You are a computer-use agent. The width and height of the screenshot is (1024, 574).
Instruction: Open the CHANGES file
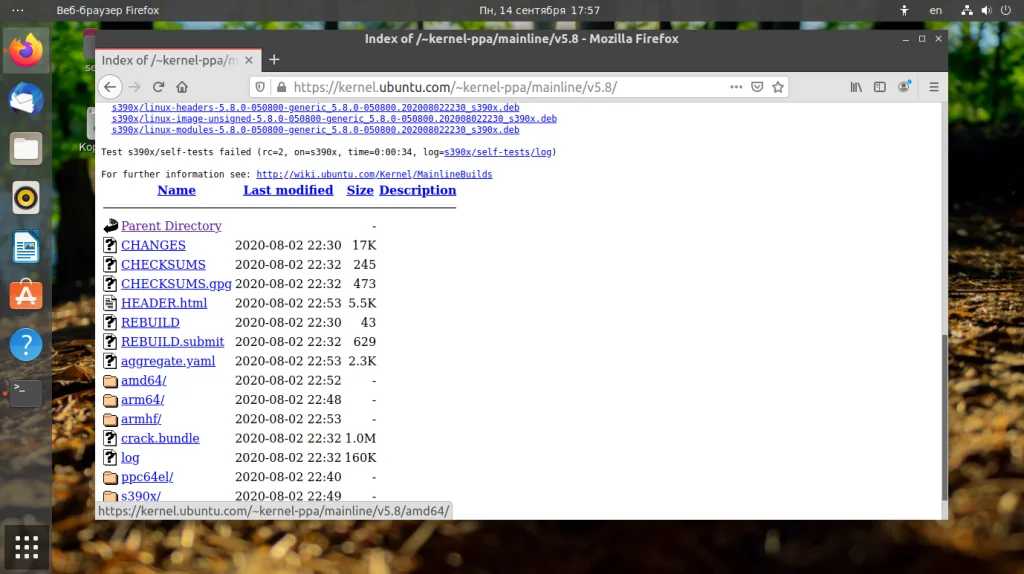pyautogui.click(x=153, y=246)
